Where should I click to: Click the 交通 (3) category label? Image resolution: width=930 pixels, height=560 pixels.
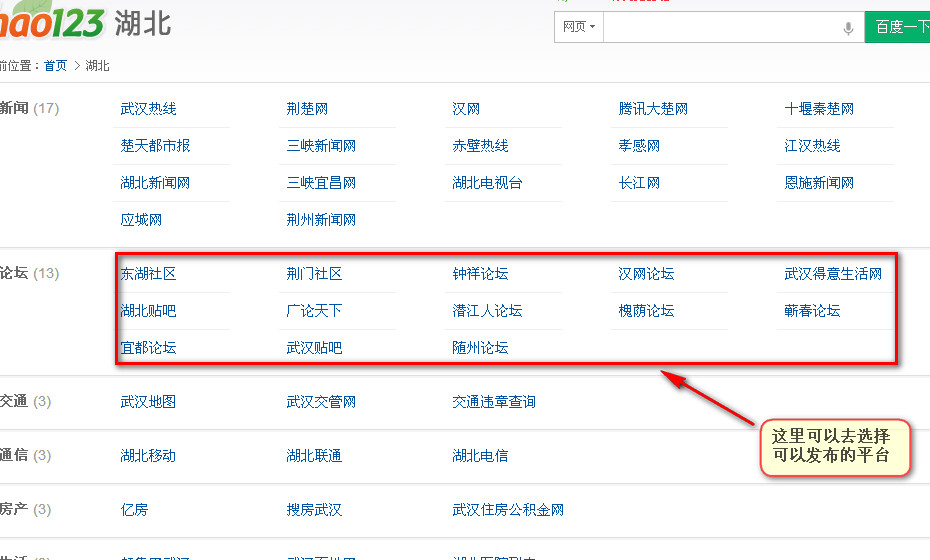point(26,402)
